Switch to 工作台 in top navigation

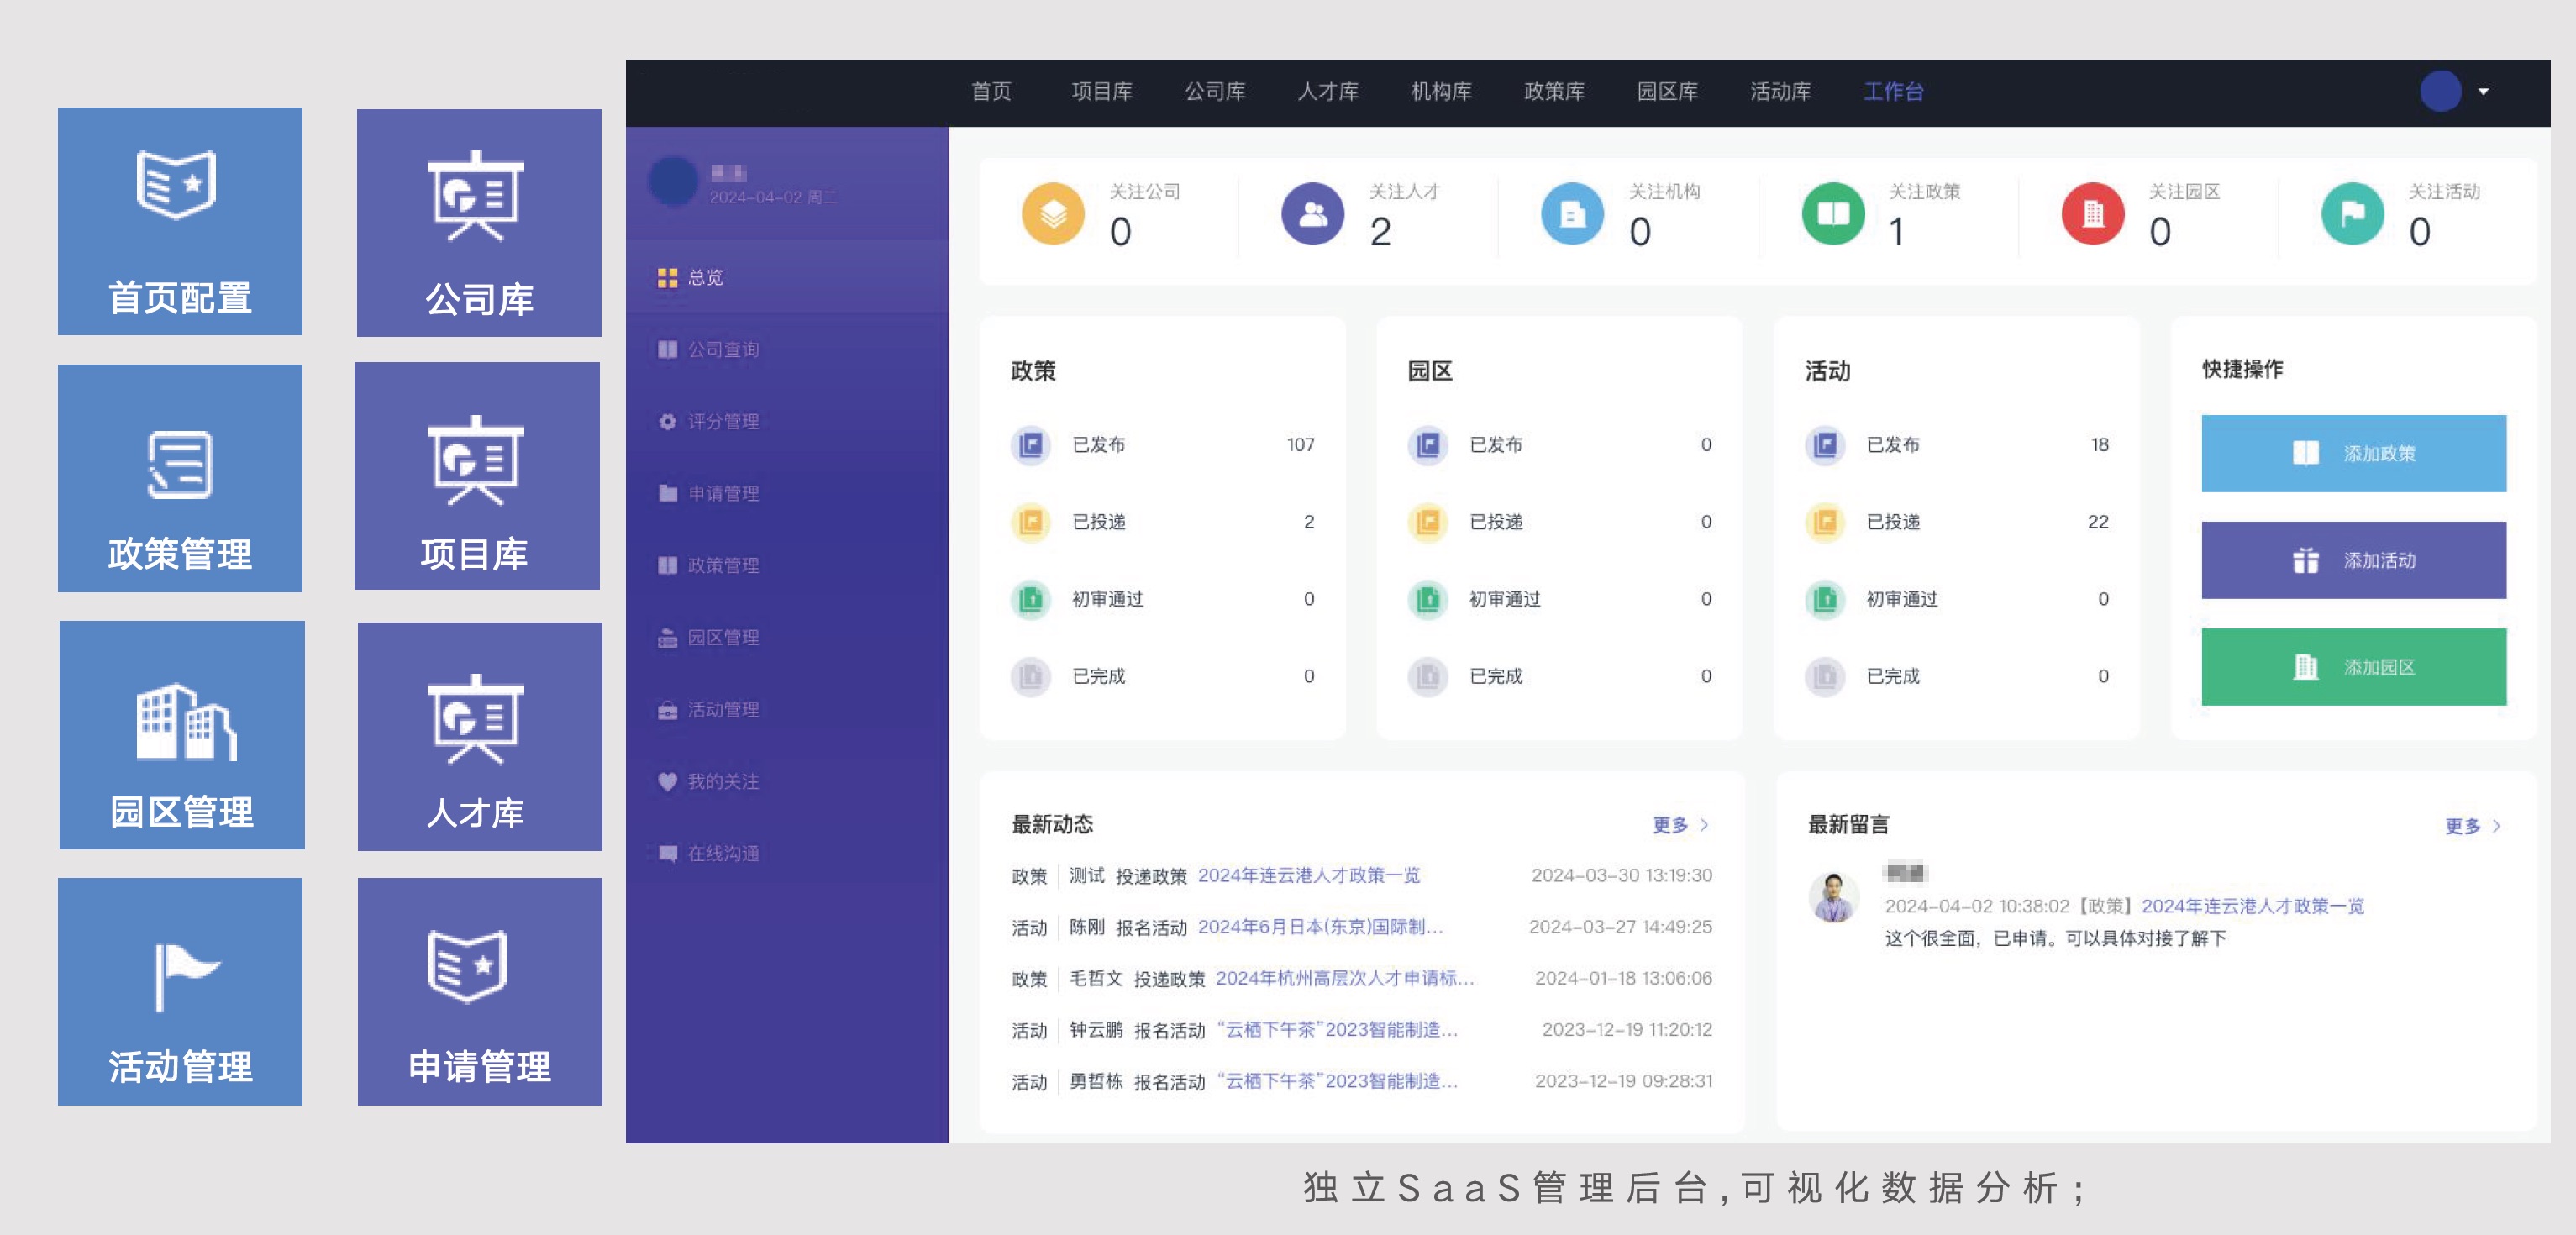pos(1893,91)
